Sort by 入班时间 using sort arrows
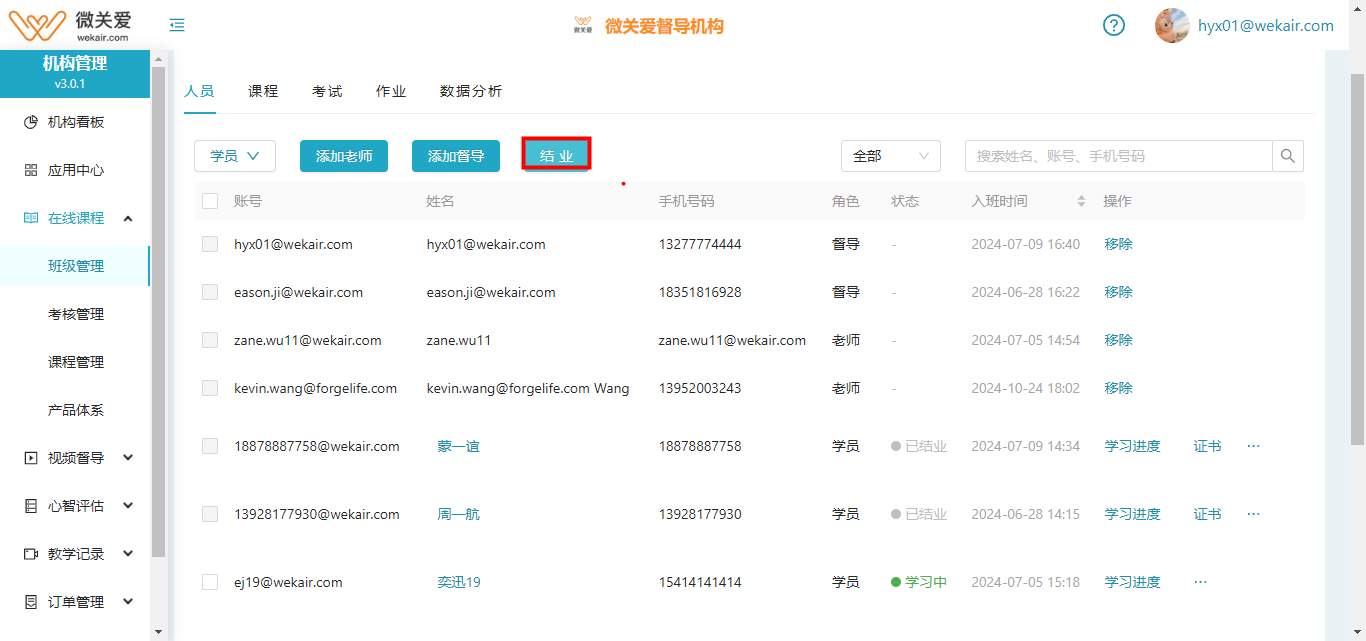Viewport: 1366px width, 641px height. tap(1081, 201)
